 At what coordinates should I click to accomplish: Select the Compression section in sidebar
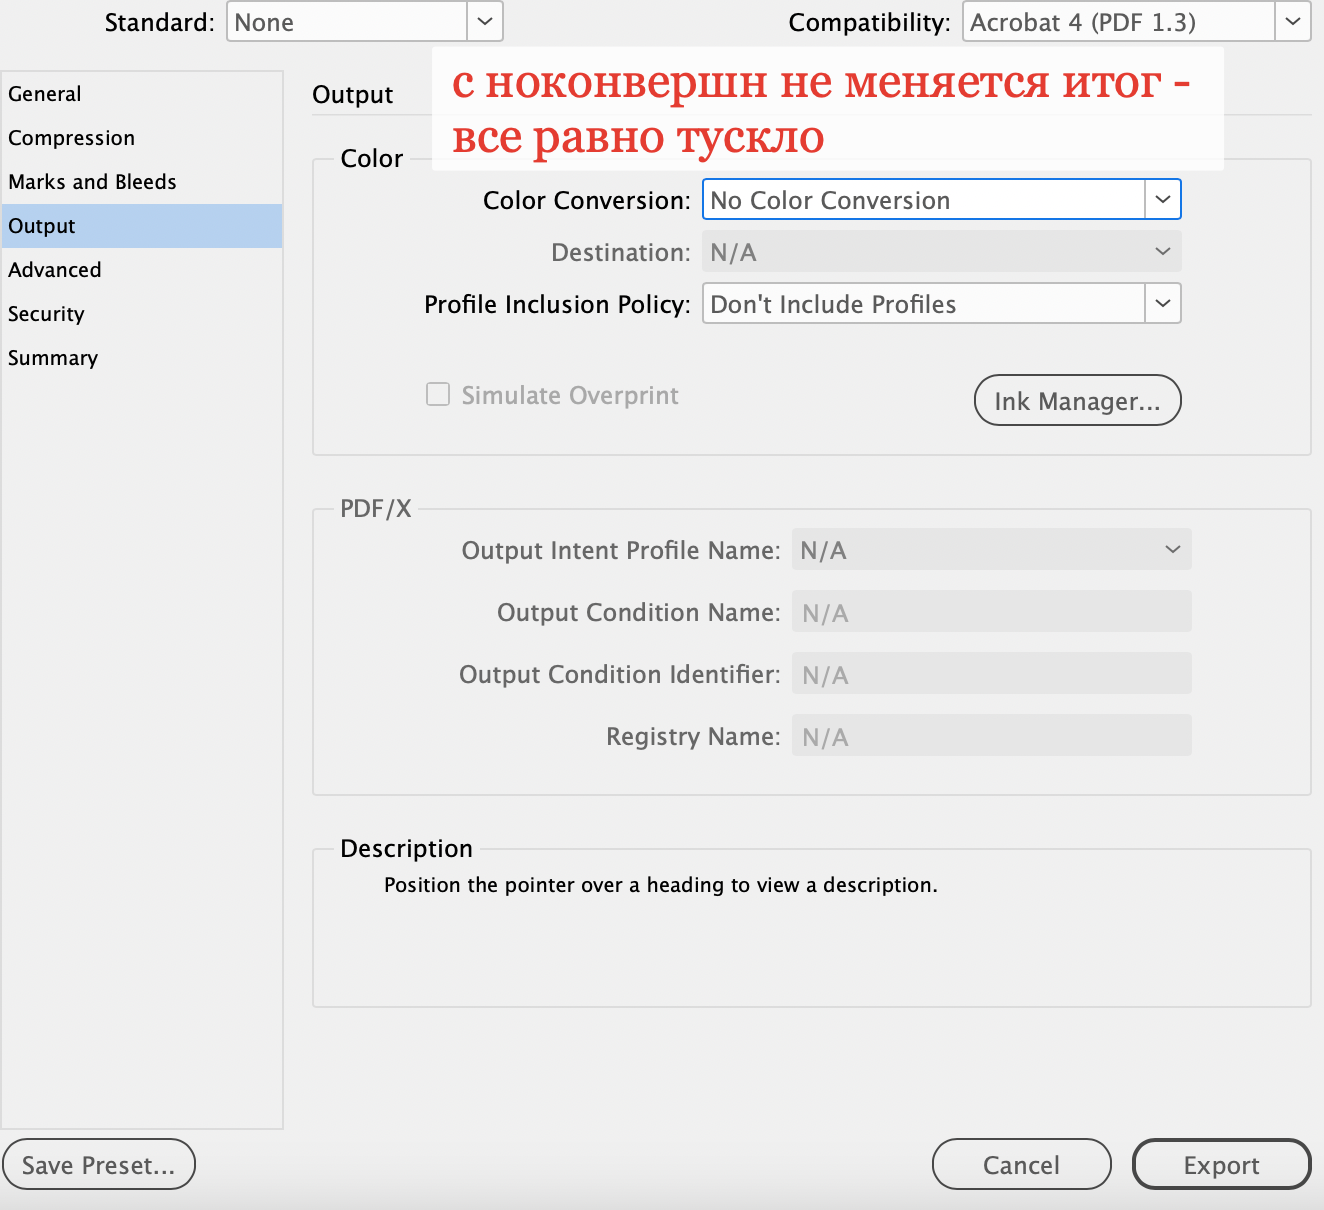click(x=142, y=138)
